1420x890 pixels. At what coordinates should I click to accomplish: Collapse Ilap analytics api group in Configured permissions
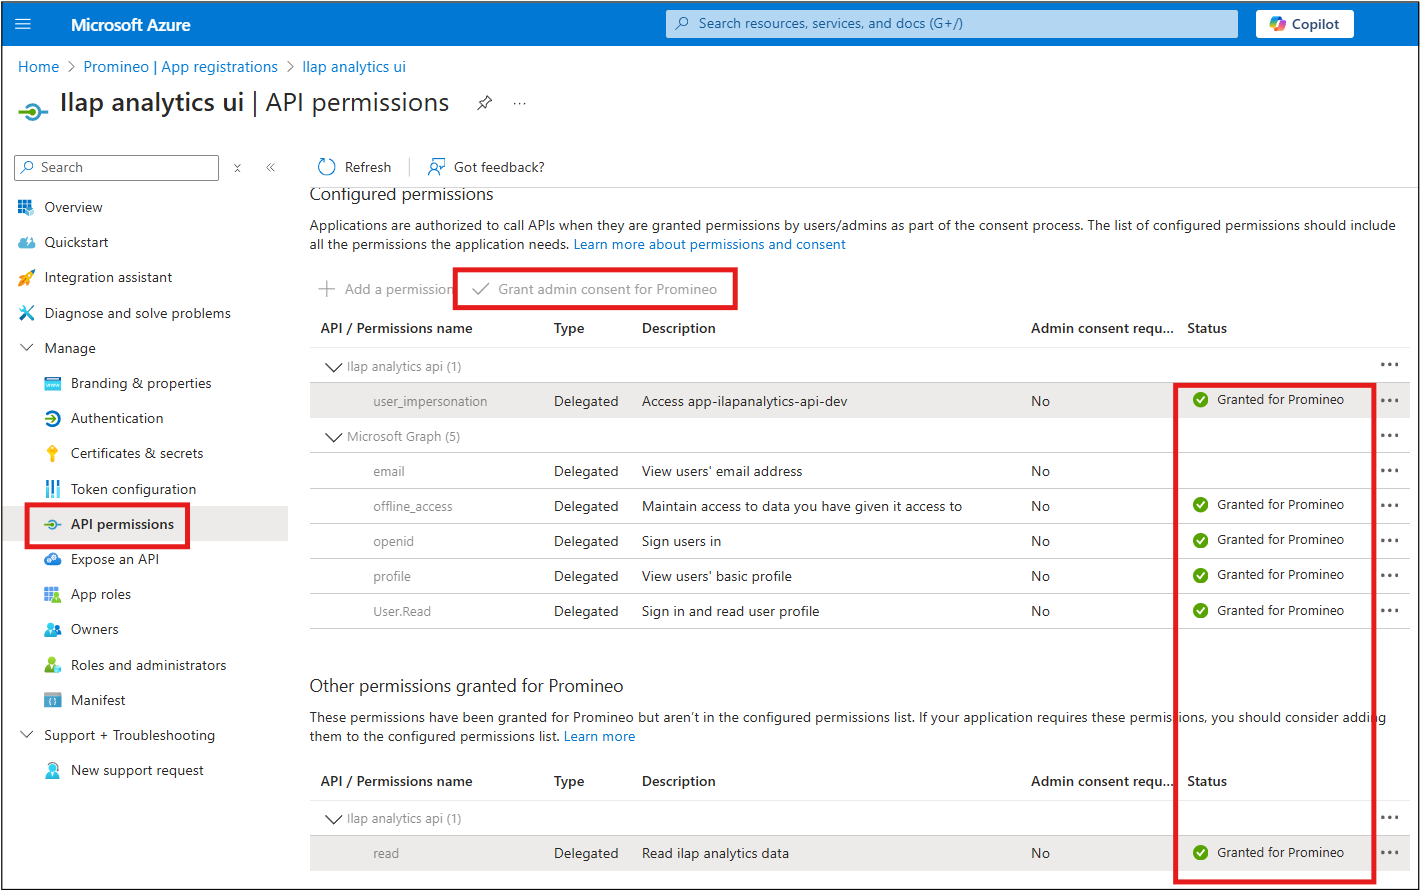coord(333,367)
